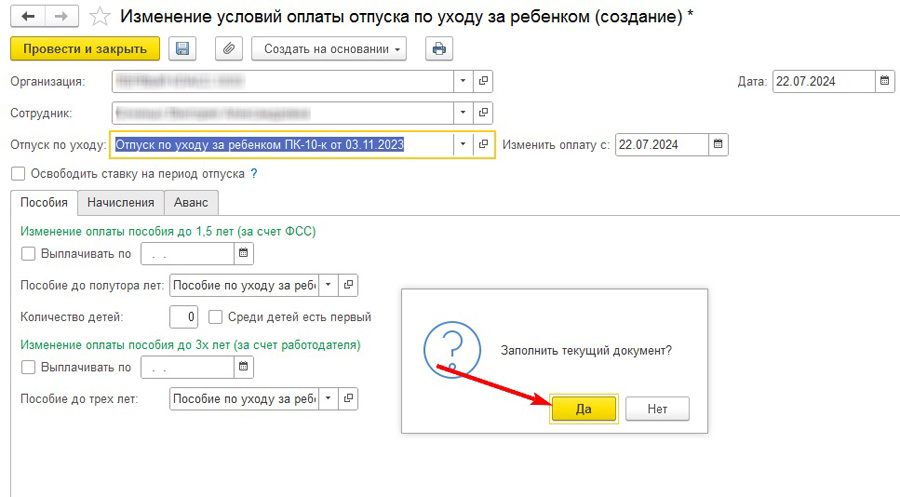
Task: Switch to the Начисления tab
Action: click(x=121, y=203)
